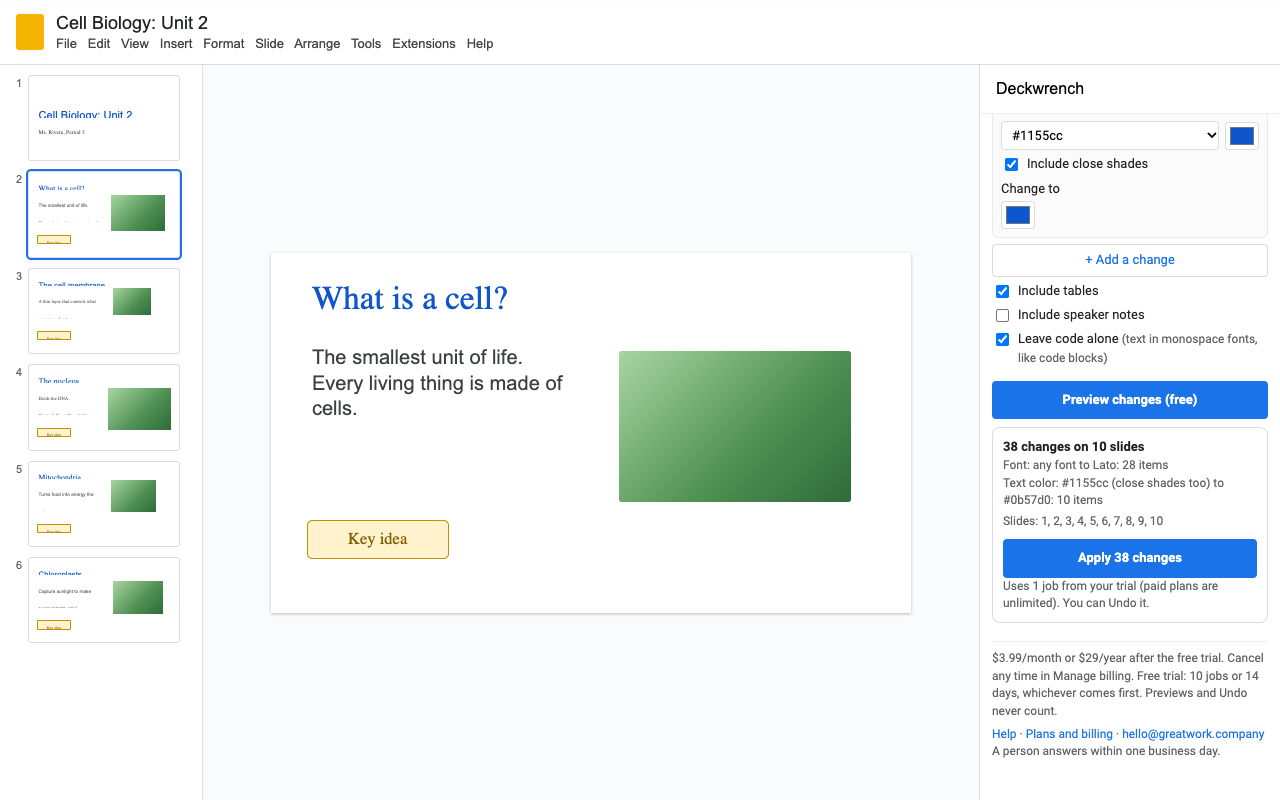The width and height of the screenshot is (1280, 800).
Task: Click the 'Key idea' callout box
Action: tap(378, 539)
